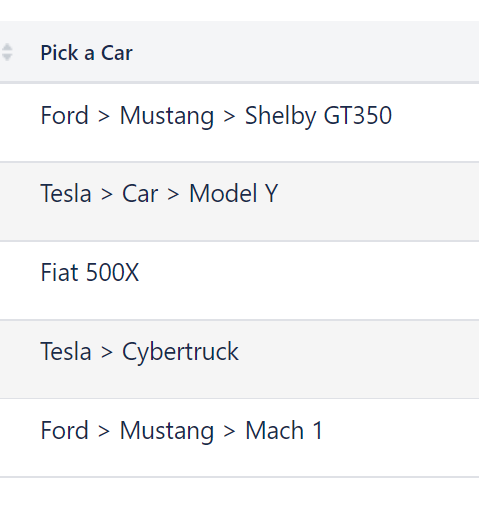The image size is (479, 505).
Task: Click the sort arrows icon in header
Action: [x=7, y=52]
